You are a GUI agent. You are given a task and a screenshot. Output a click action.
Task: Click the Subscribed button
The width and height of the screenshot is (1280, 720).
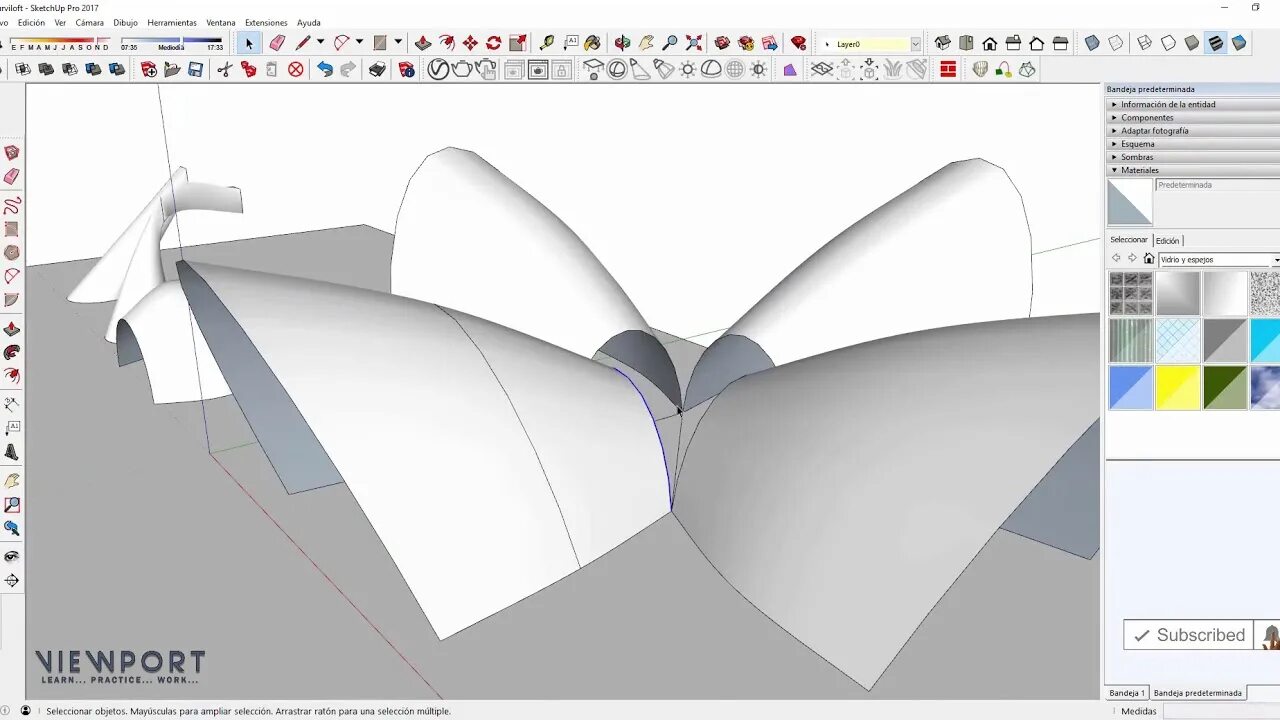coord(1188,635)
